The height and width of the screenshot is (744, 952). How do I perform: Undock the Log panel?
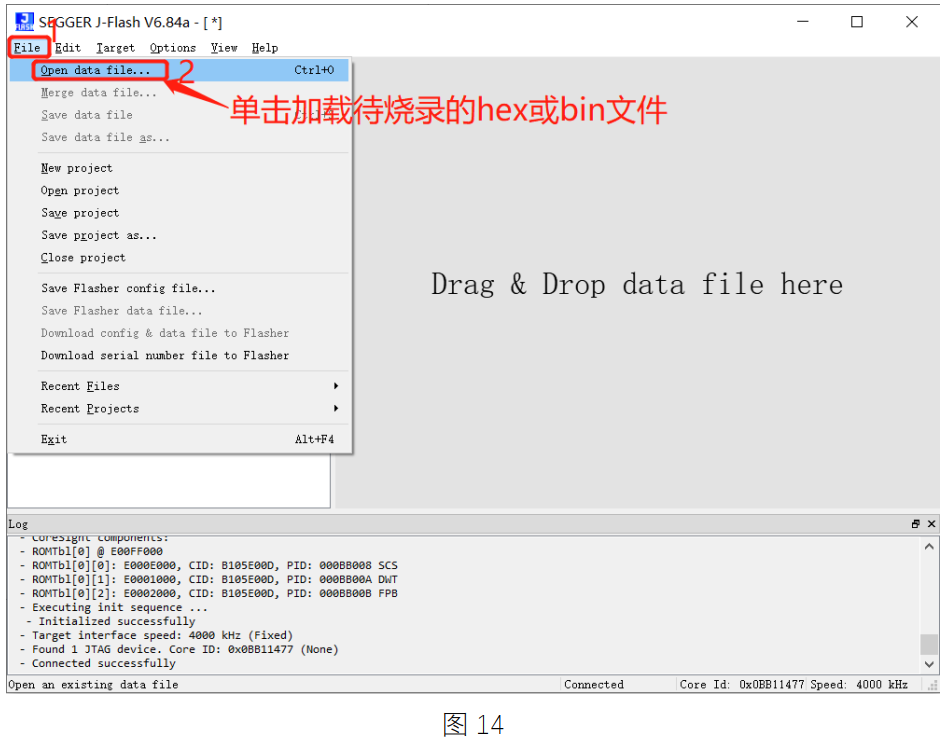click(x=916, y=524)
